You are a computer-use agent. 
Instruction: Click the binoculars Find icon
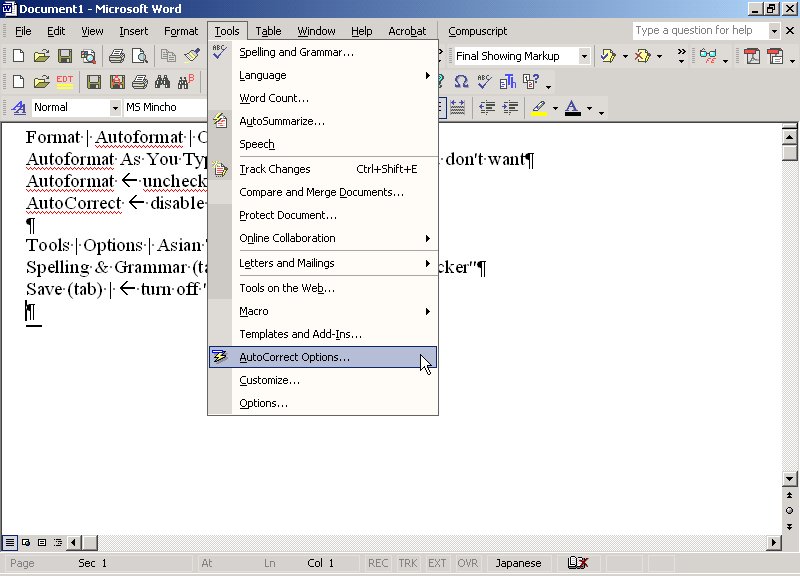pos(165,81)
